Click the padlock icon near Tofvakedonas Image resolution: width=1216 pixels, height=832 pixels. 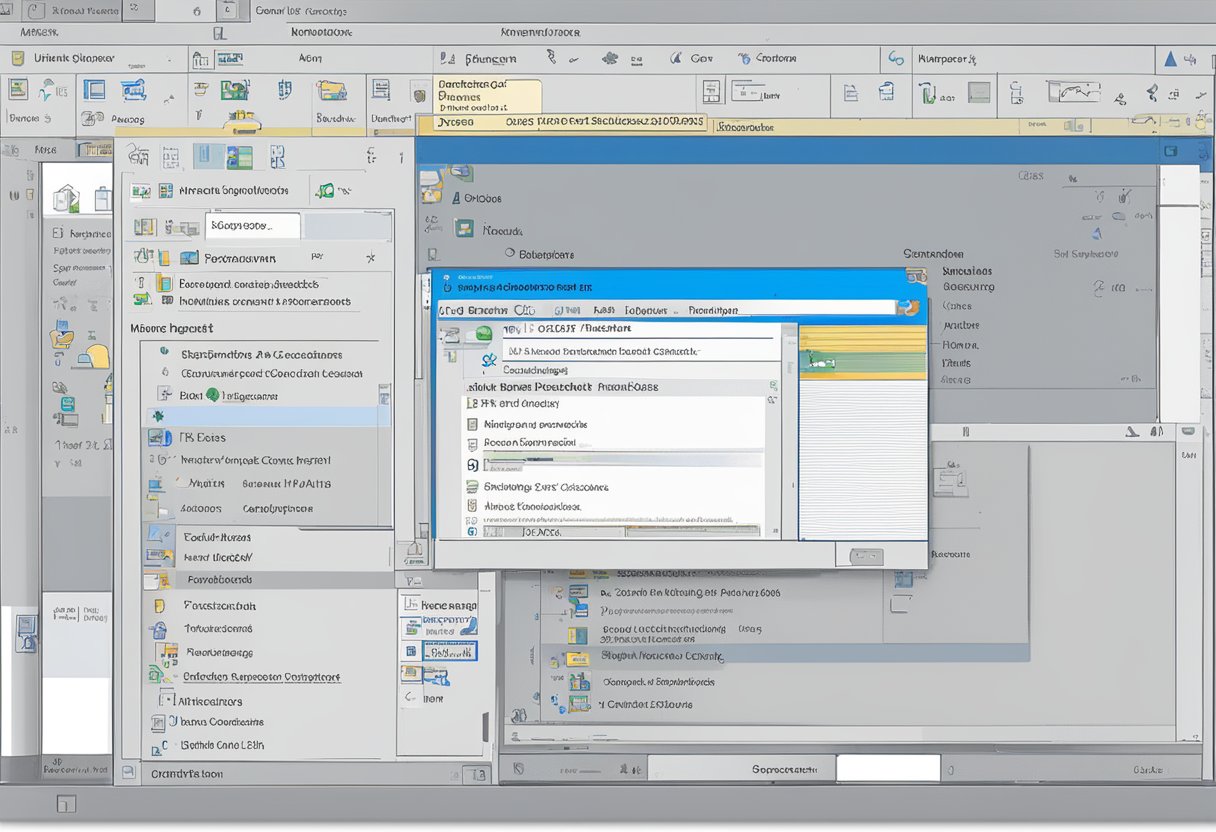pyautogui.click(x=156, y=629)
